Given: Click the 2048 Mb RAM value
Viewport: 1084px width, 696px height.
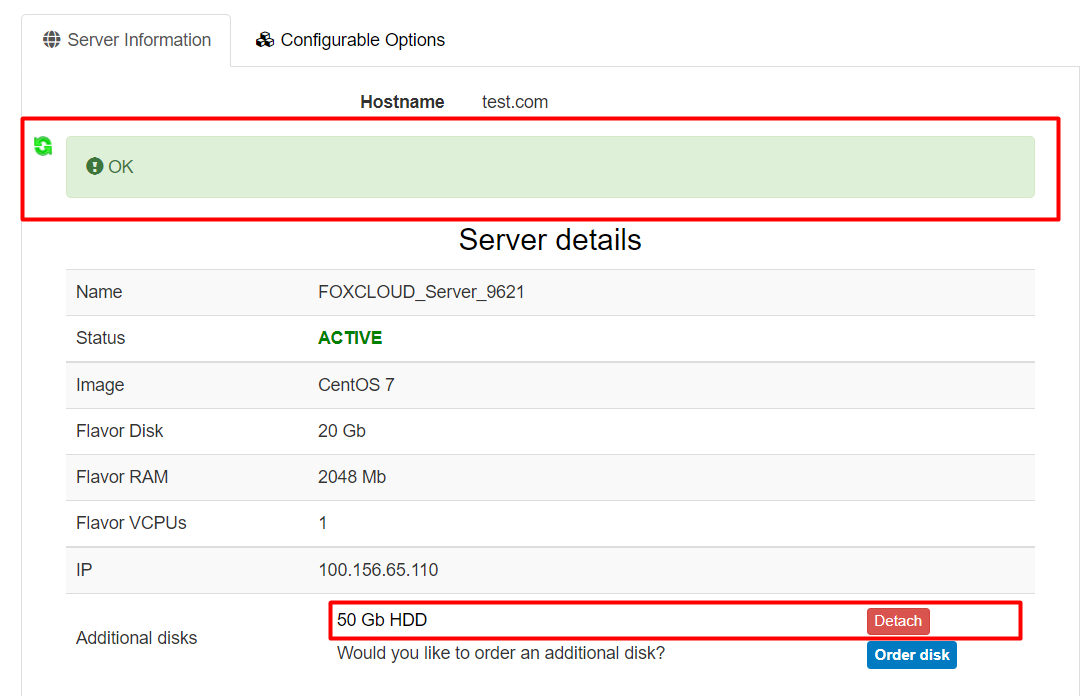Looking at the screenshot, I should (x=352, y=477).
